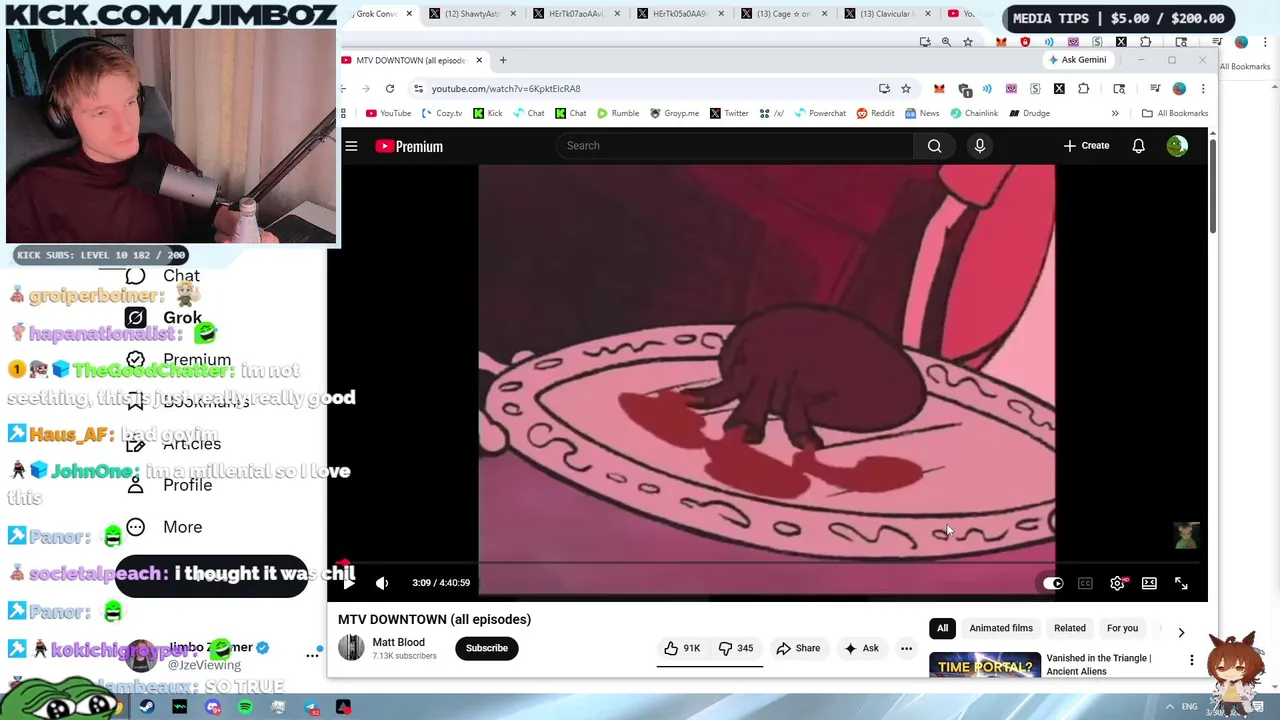The height and width of the screenshot is (720, 1280).
Task: Expand hidden bookmarks with the chevron
Action: click(x=1115, y=113)
